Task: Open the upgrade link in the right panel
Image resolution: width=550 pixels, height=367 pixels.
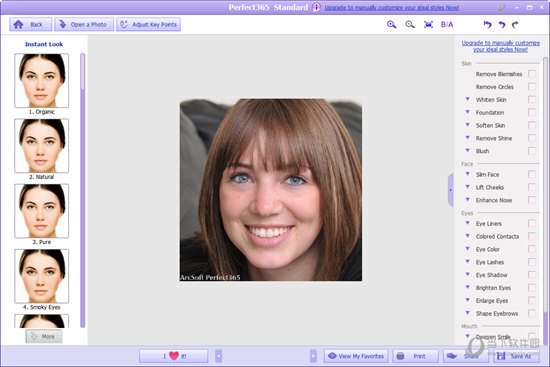Action: click(x=501, y=46)
